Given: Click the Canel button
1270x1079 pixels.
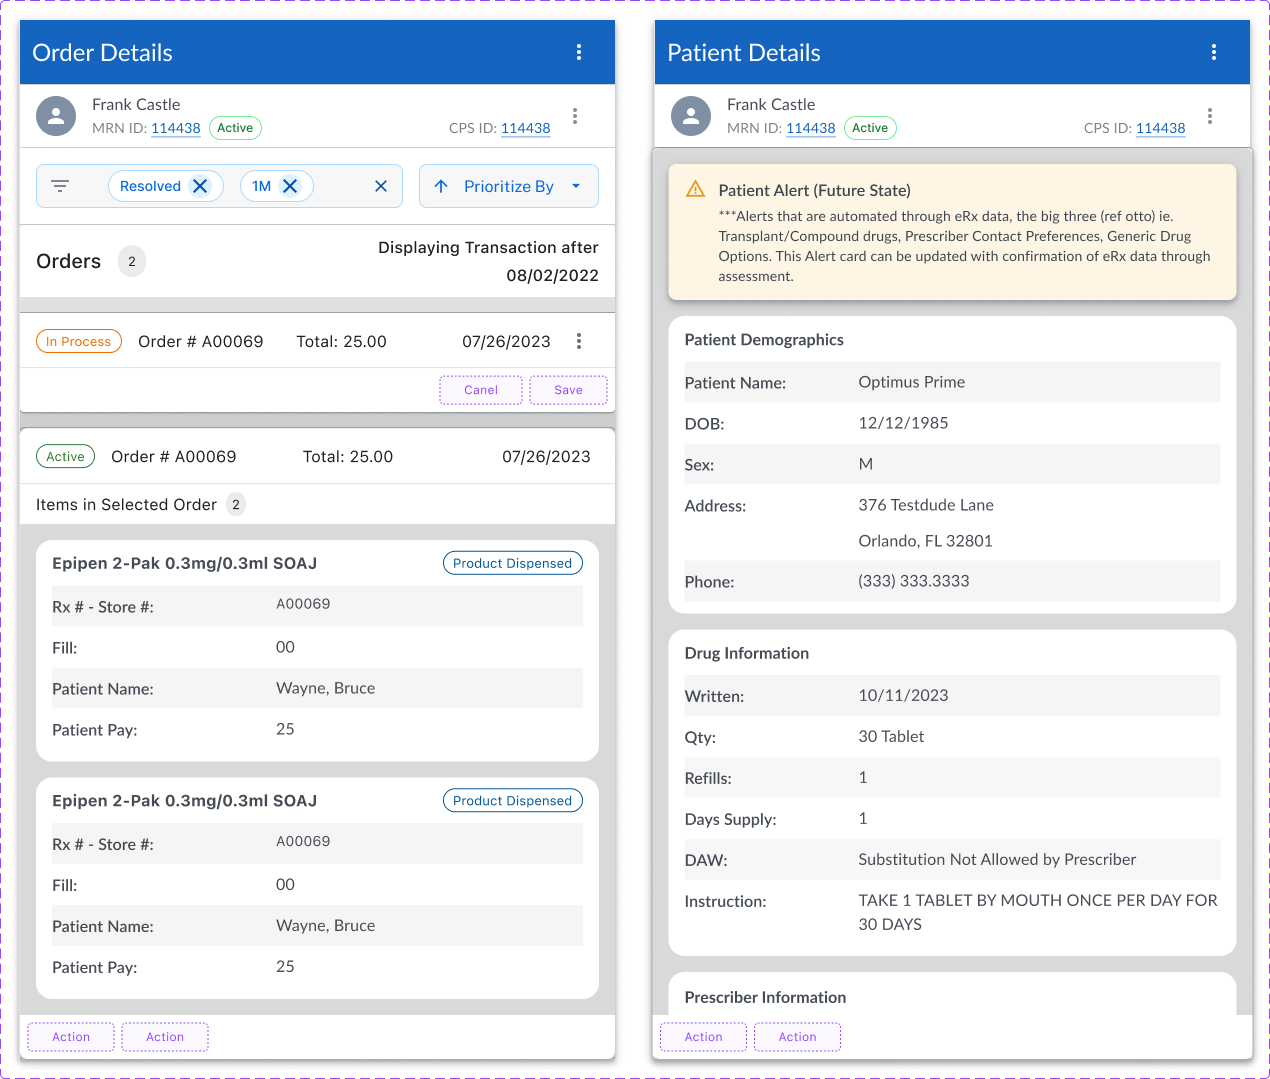Looking at the screenshot, I should coord(481,390).
